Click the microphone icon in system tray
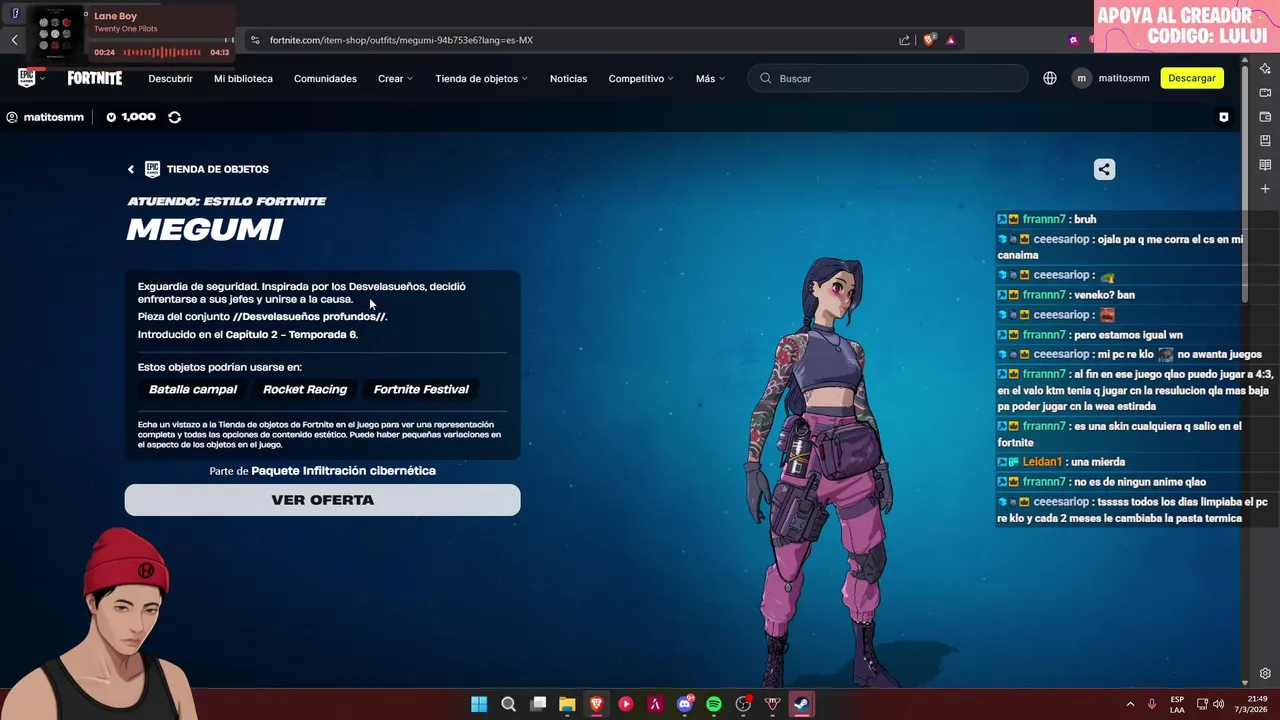 point(1152,704)
